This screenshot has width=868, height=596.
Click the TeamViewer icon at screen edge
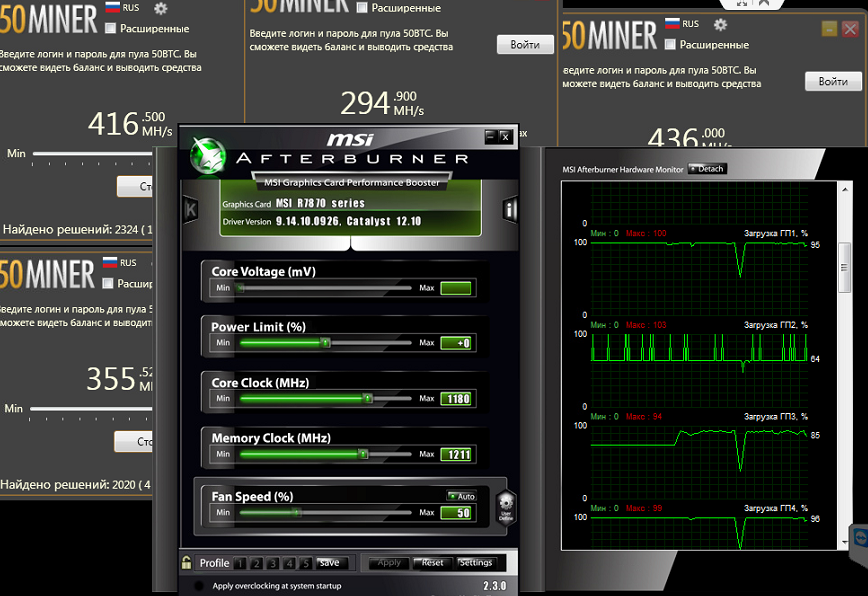coord(860,537)
